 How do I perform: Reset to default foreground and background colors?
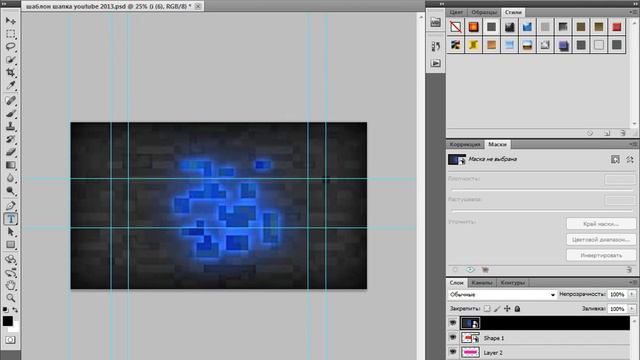tap(6, 310)
